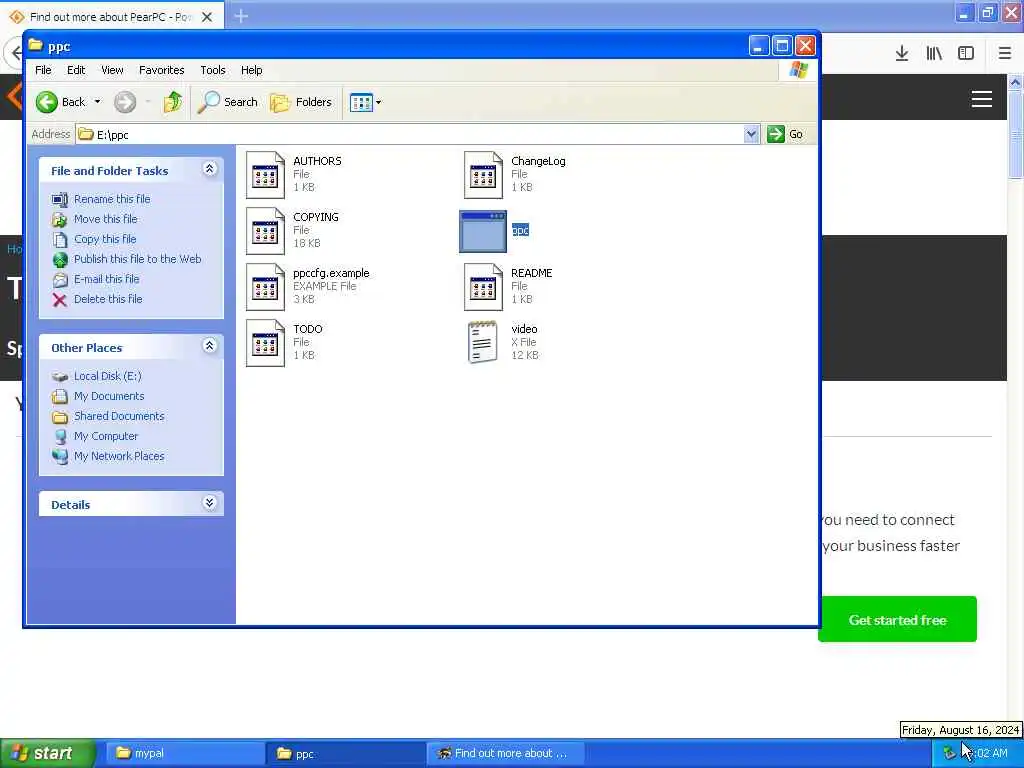Open My Documents in Other Places
The height and width of the screenshot is (768, 1024).
point(109,396)
